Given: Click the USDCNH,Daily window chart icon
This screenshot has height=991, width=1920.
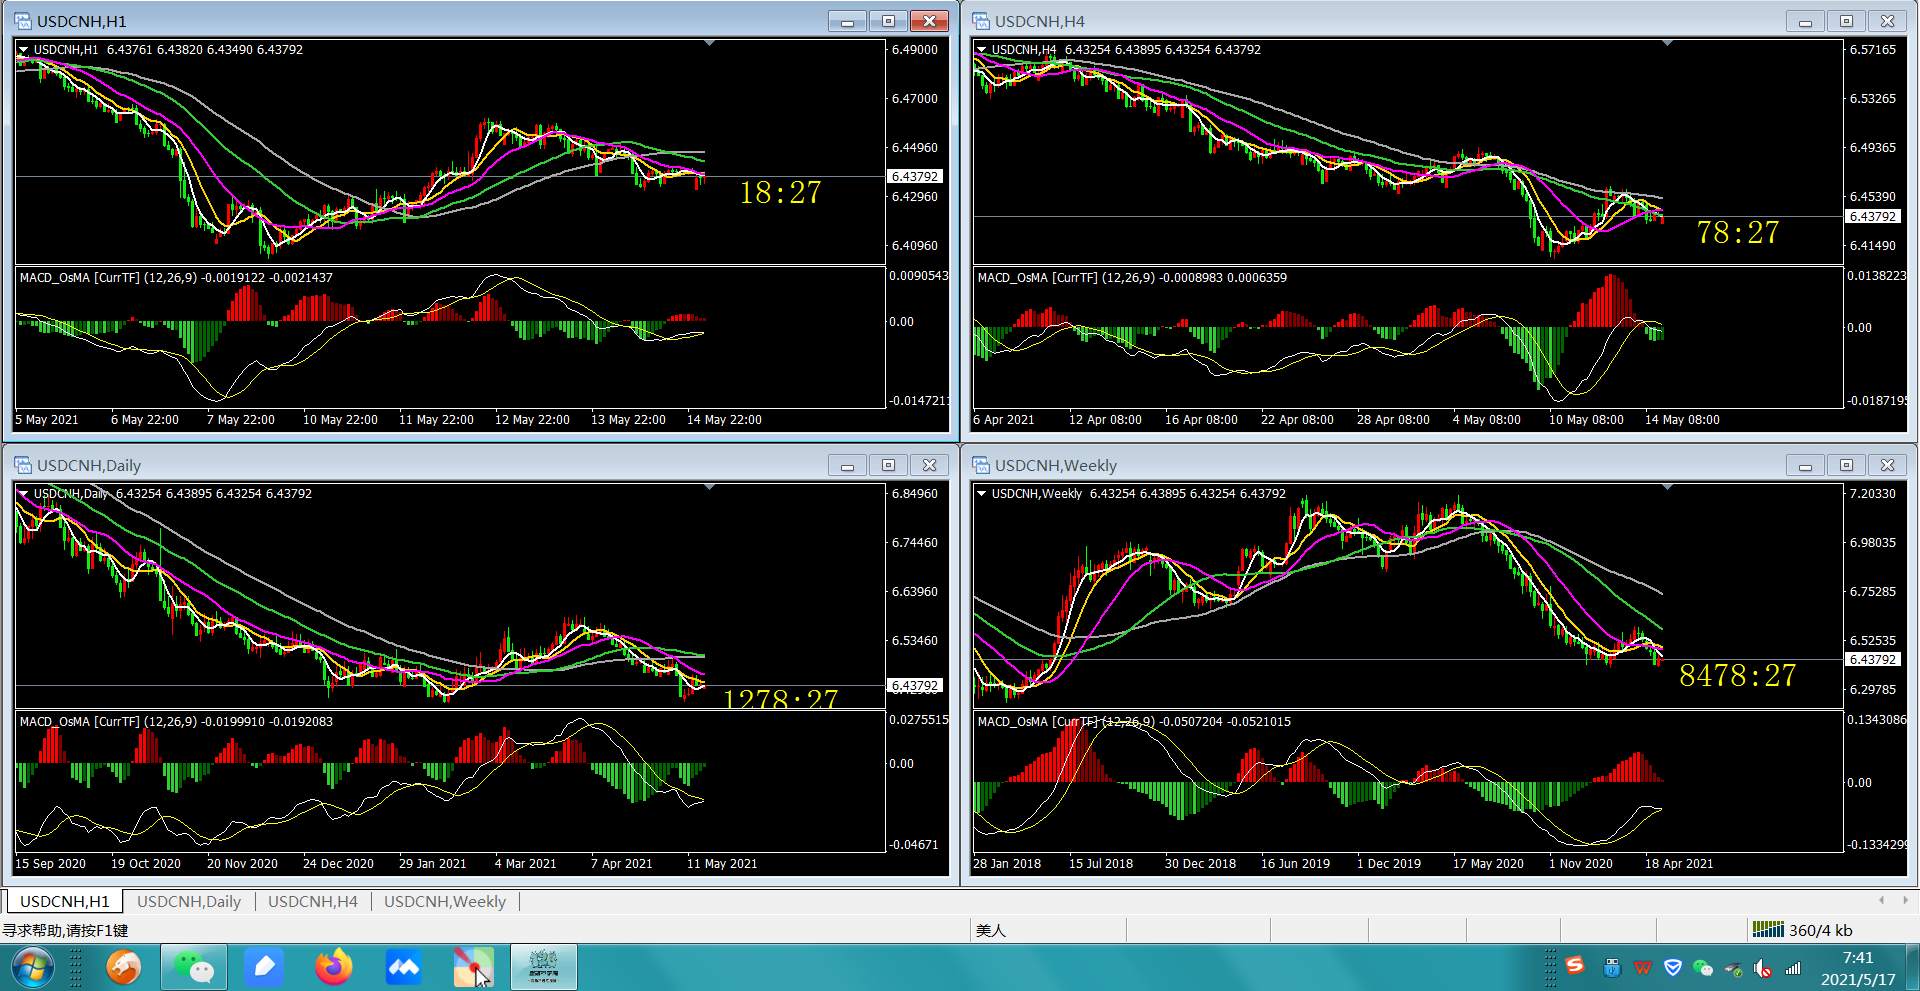Looking at the screenshot, I should [x=23, y=465].
